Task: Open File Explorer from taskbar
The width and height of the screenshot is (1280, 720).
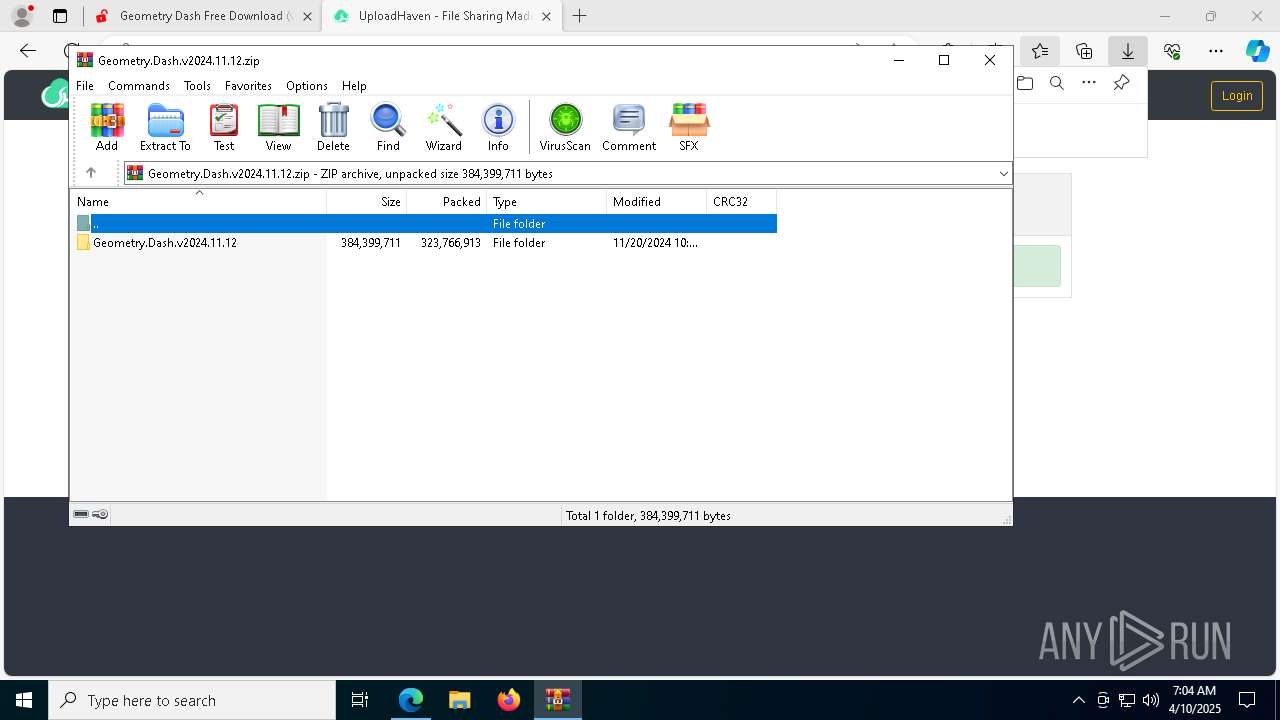Action: click(x=460, y=700)
